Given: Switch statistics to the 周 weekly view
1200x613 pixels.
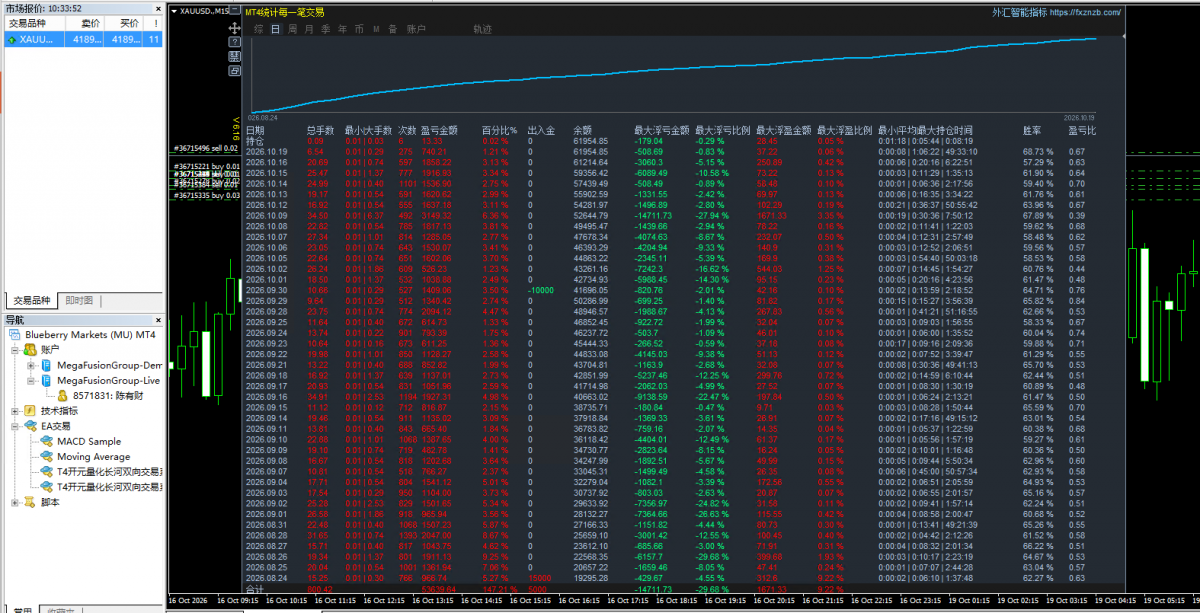Looking at the screenshot, I should point(292,29).
